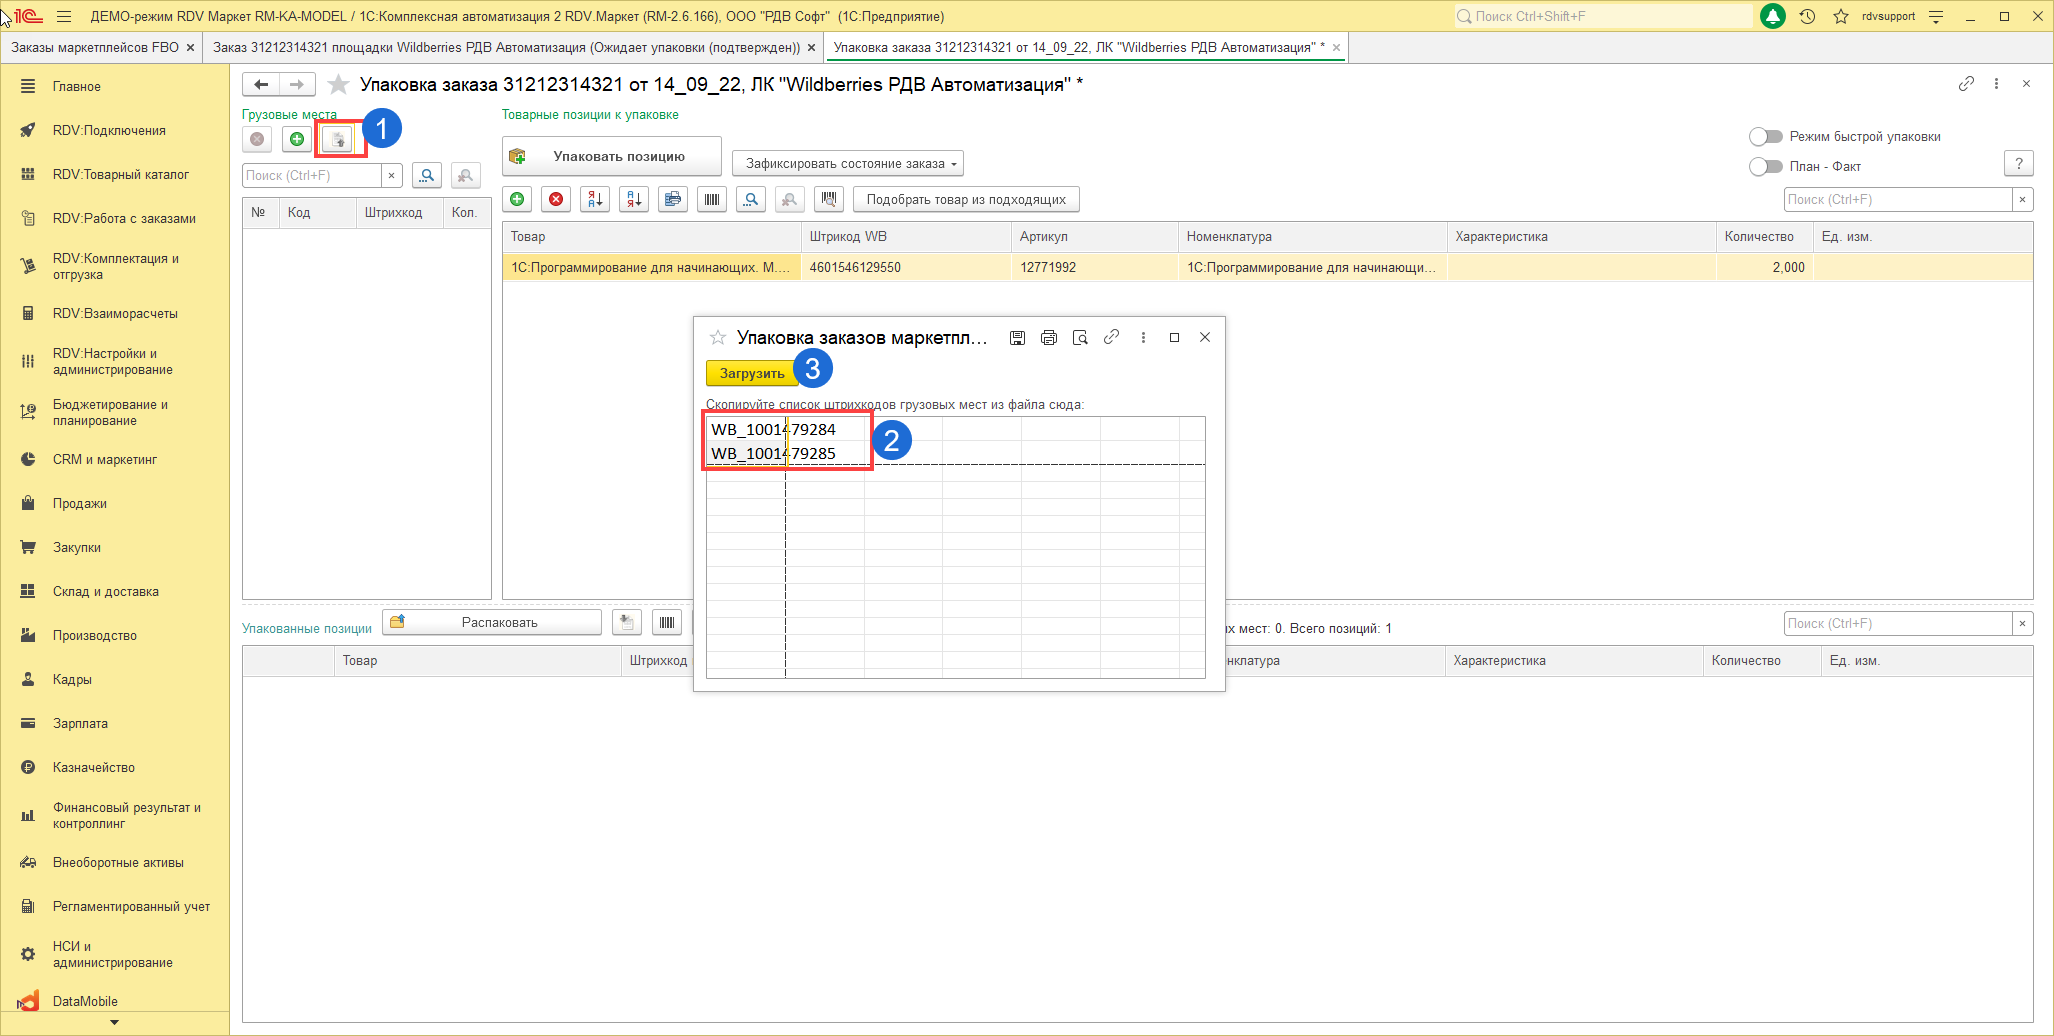The width and height of the screenshot is (2054, 1036).
Task: Save the dialog spreadsheet via diskette icon
Action: point(1017,338)
